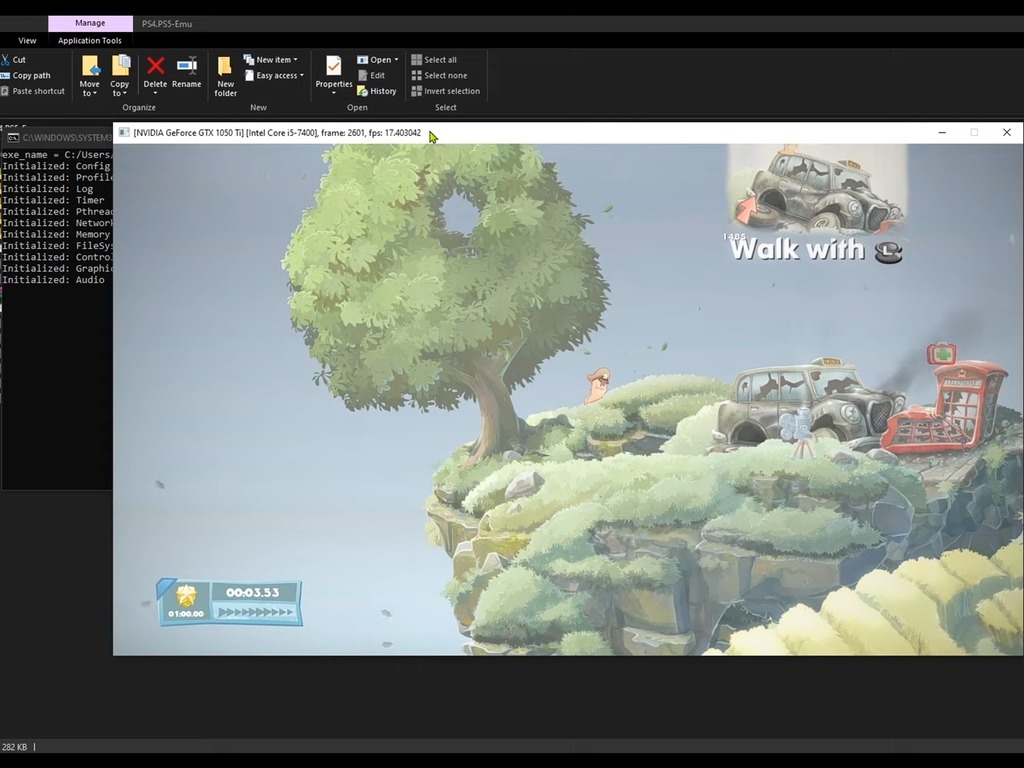Click the Rename icon in Organize group
Viewport: 1024px width, 768px height.
coord(187,66)
